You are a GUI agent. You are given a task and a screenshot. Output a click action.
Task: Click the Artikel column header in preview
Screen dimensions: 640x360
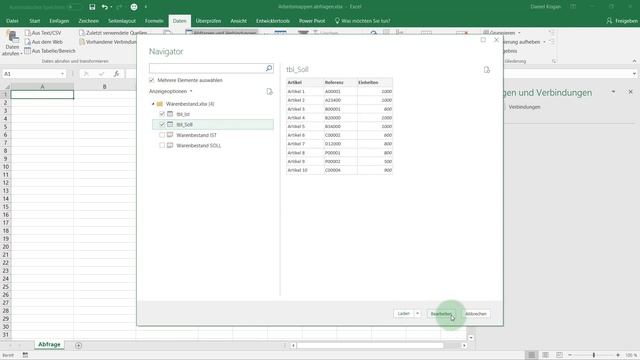305,82
